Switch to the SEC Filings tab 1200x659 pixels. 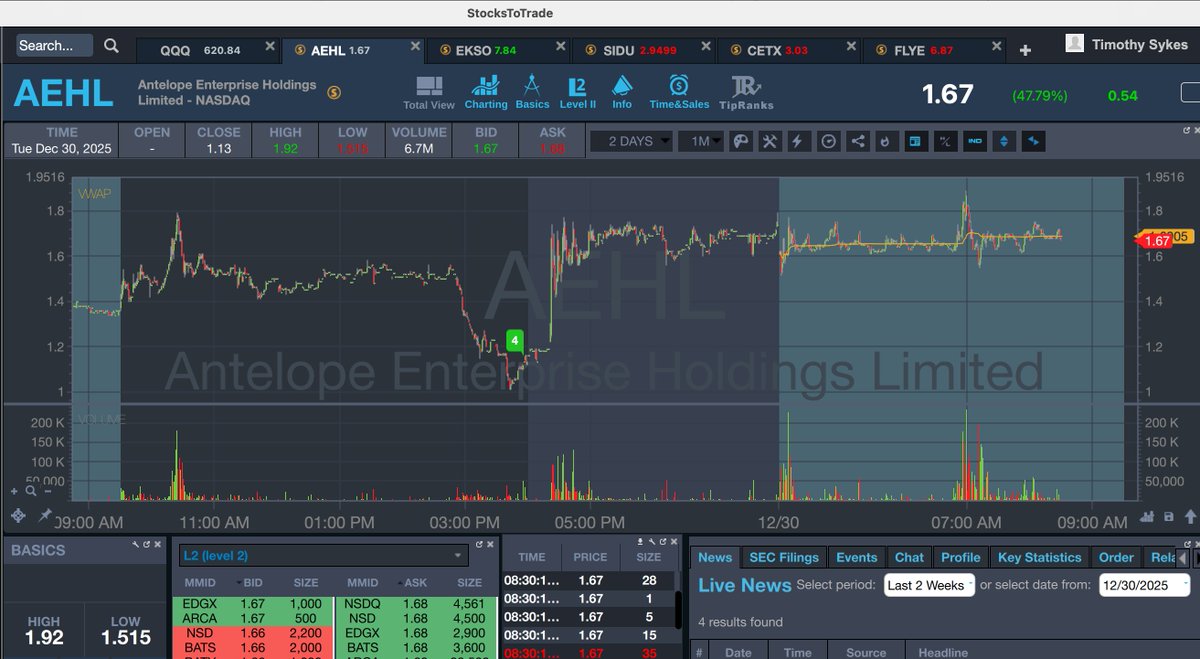click(x=784, y=557)
